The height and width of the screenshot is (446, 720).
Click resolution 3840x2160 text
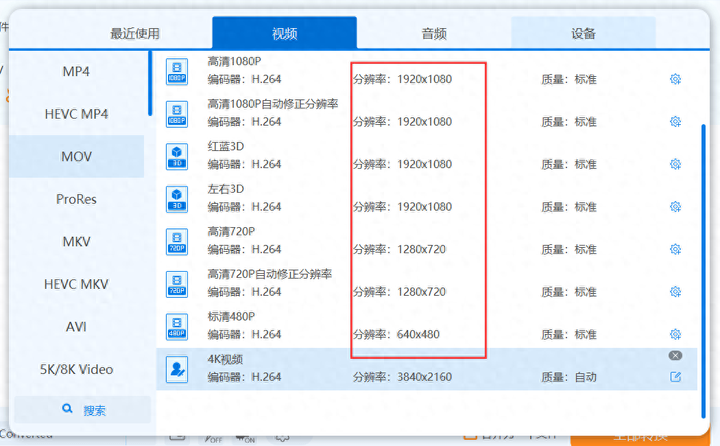[424, 377]
